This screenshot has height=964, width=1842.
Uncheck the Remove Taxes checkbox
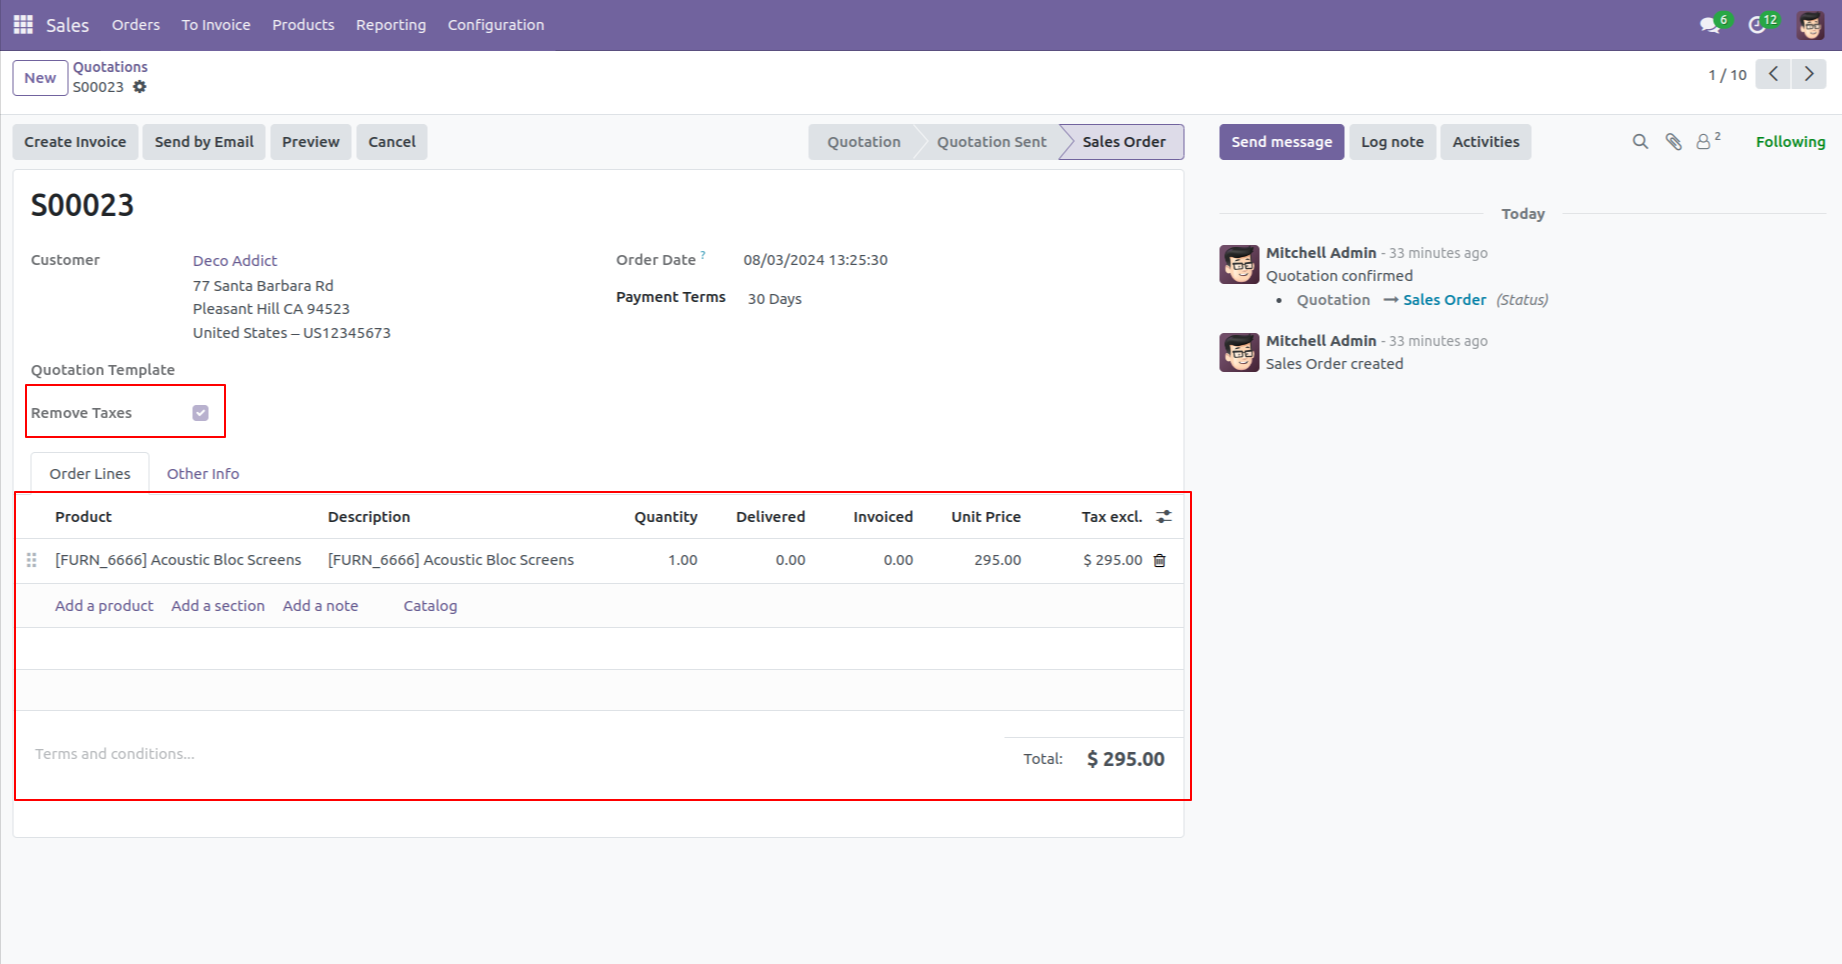tap(200, 412)
